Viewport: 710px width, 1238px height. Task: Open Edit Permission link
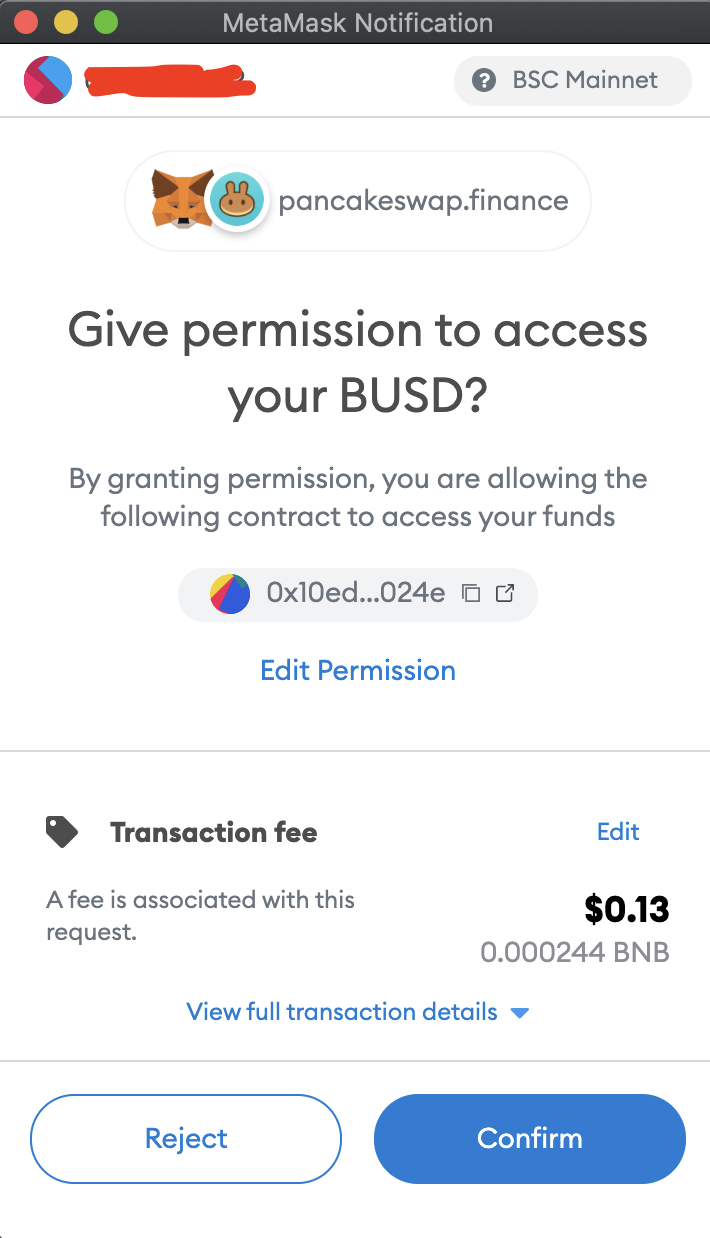(x=358, y=670)
